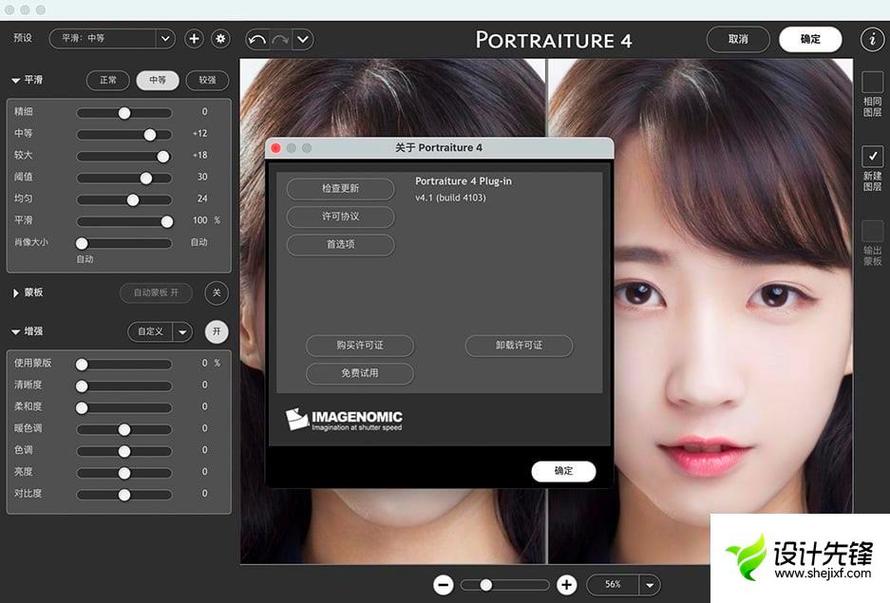This screenshot has width=890, height=603.
Task: Click the 较大 value +18
Action: 200,155
